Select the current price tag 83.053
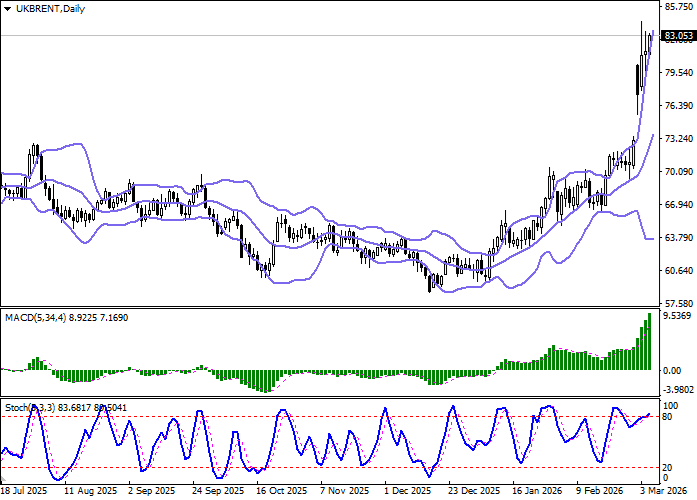Screen dimensions: 697x500 click(x=678, y=36)
